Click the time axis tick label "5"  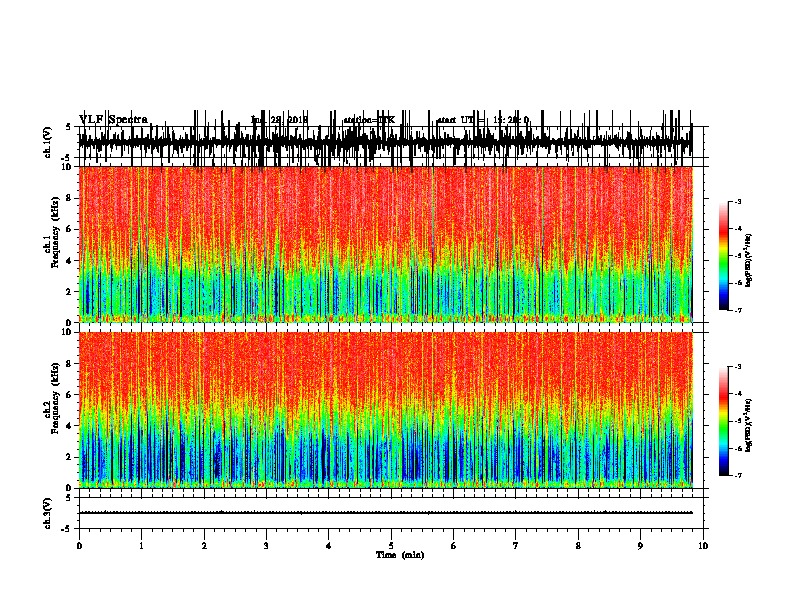coord(391,546)
